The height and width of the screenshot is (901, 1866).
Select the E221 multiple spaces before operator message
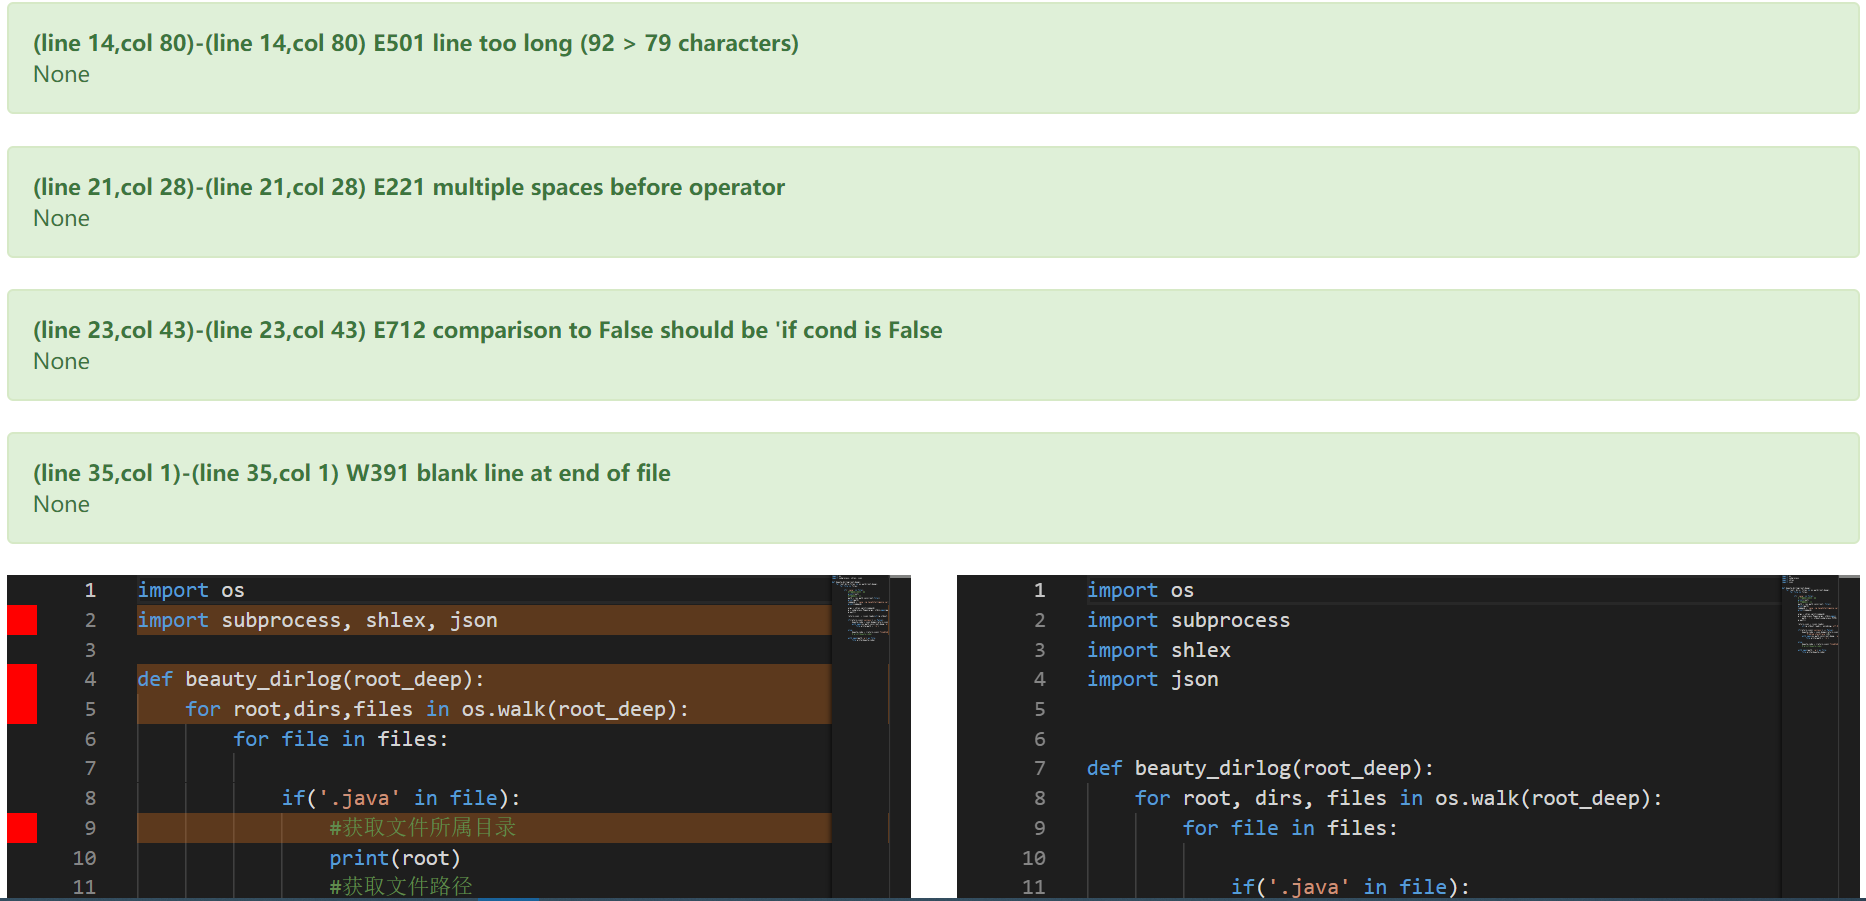pyautogui.click(x=409, y=187)
